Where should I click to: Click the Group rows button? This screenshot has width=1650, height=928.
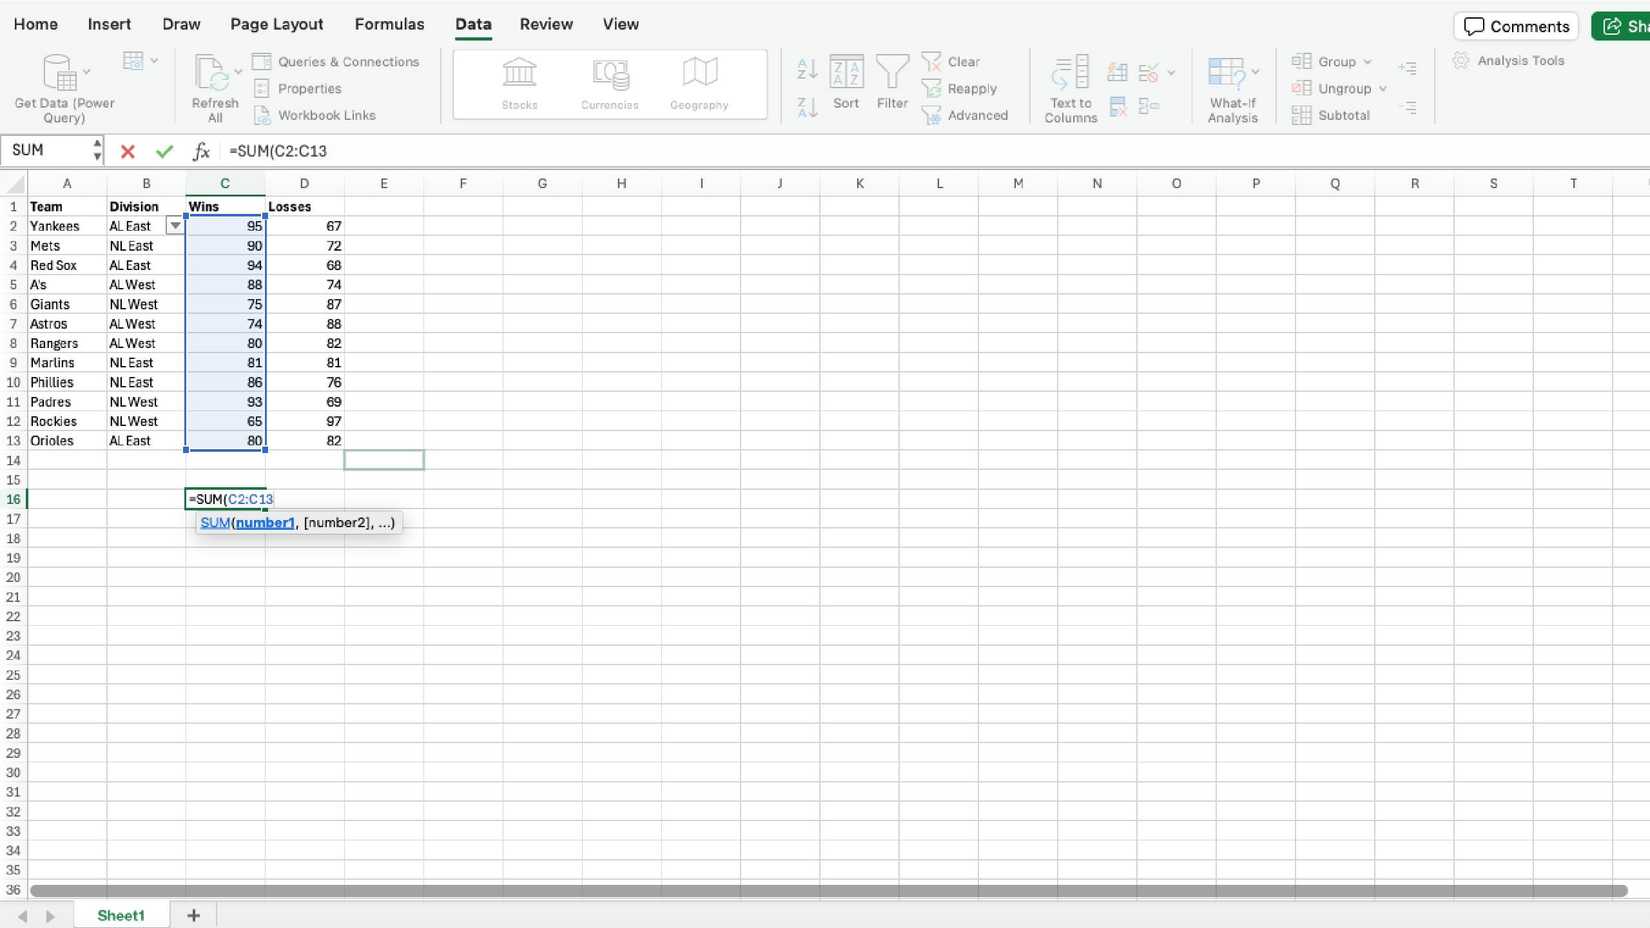click(x=1324, y=61)
